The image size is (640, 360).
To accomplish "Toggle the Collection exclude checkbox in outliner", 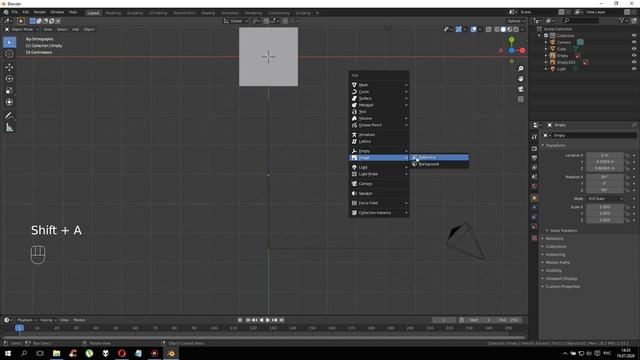I will point(546,36).
